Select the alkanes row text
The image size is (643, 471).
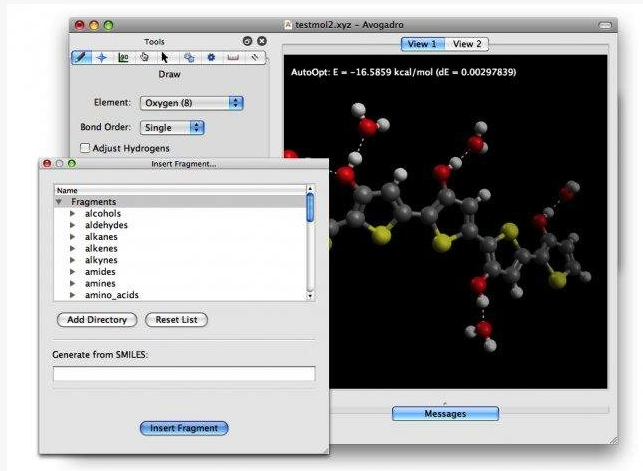coord(101,237)
